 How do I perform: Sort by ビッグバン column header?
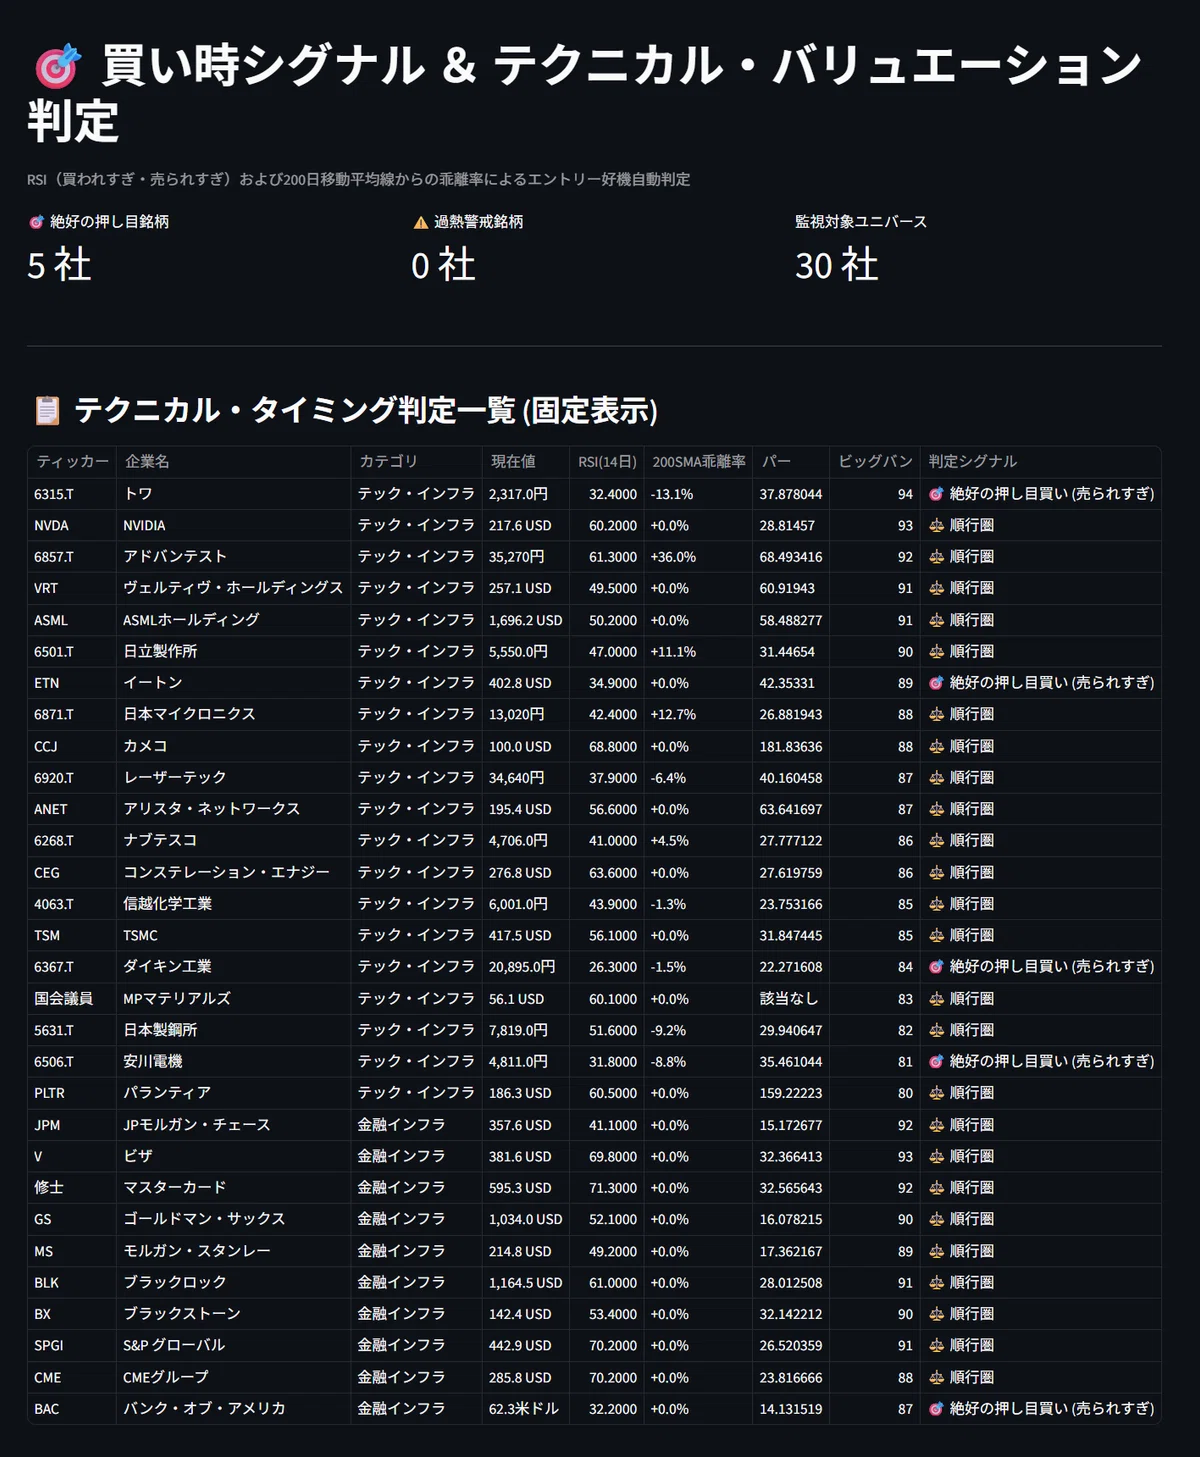(x=875, y=462)
